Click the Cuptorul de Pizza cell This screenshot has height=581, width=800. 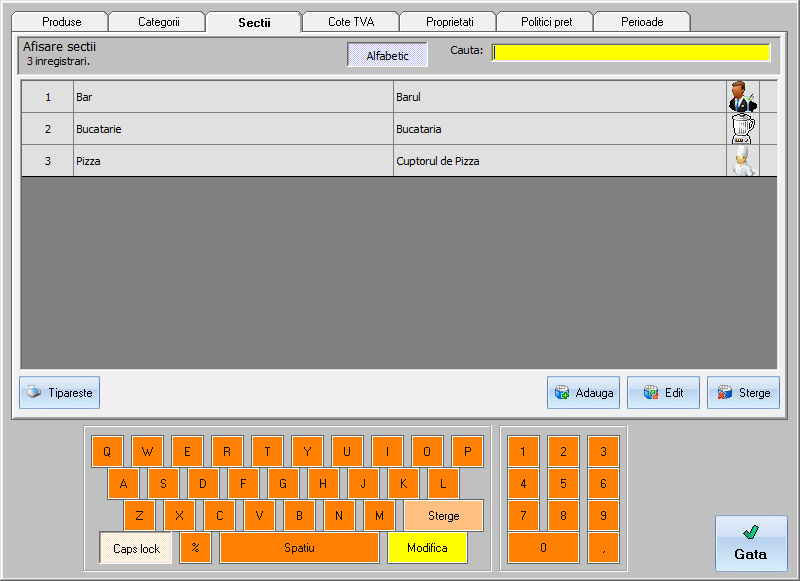[x=560, y=161]
